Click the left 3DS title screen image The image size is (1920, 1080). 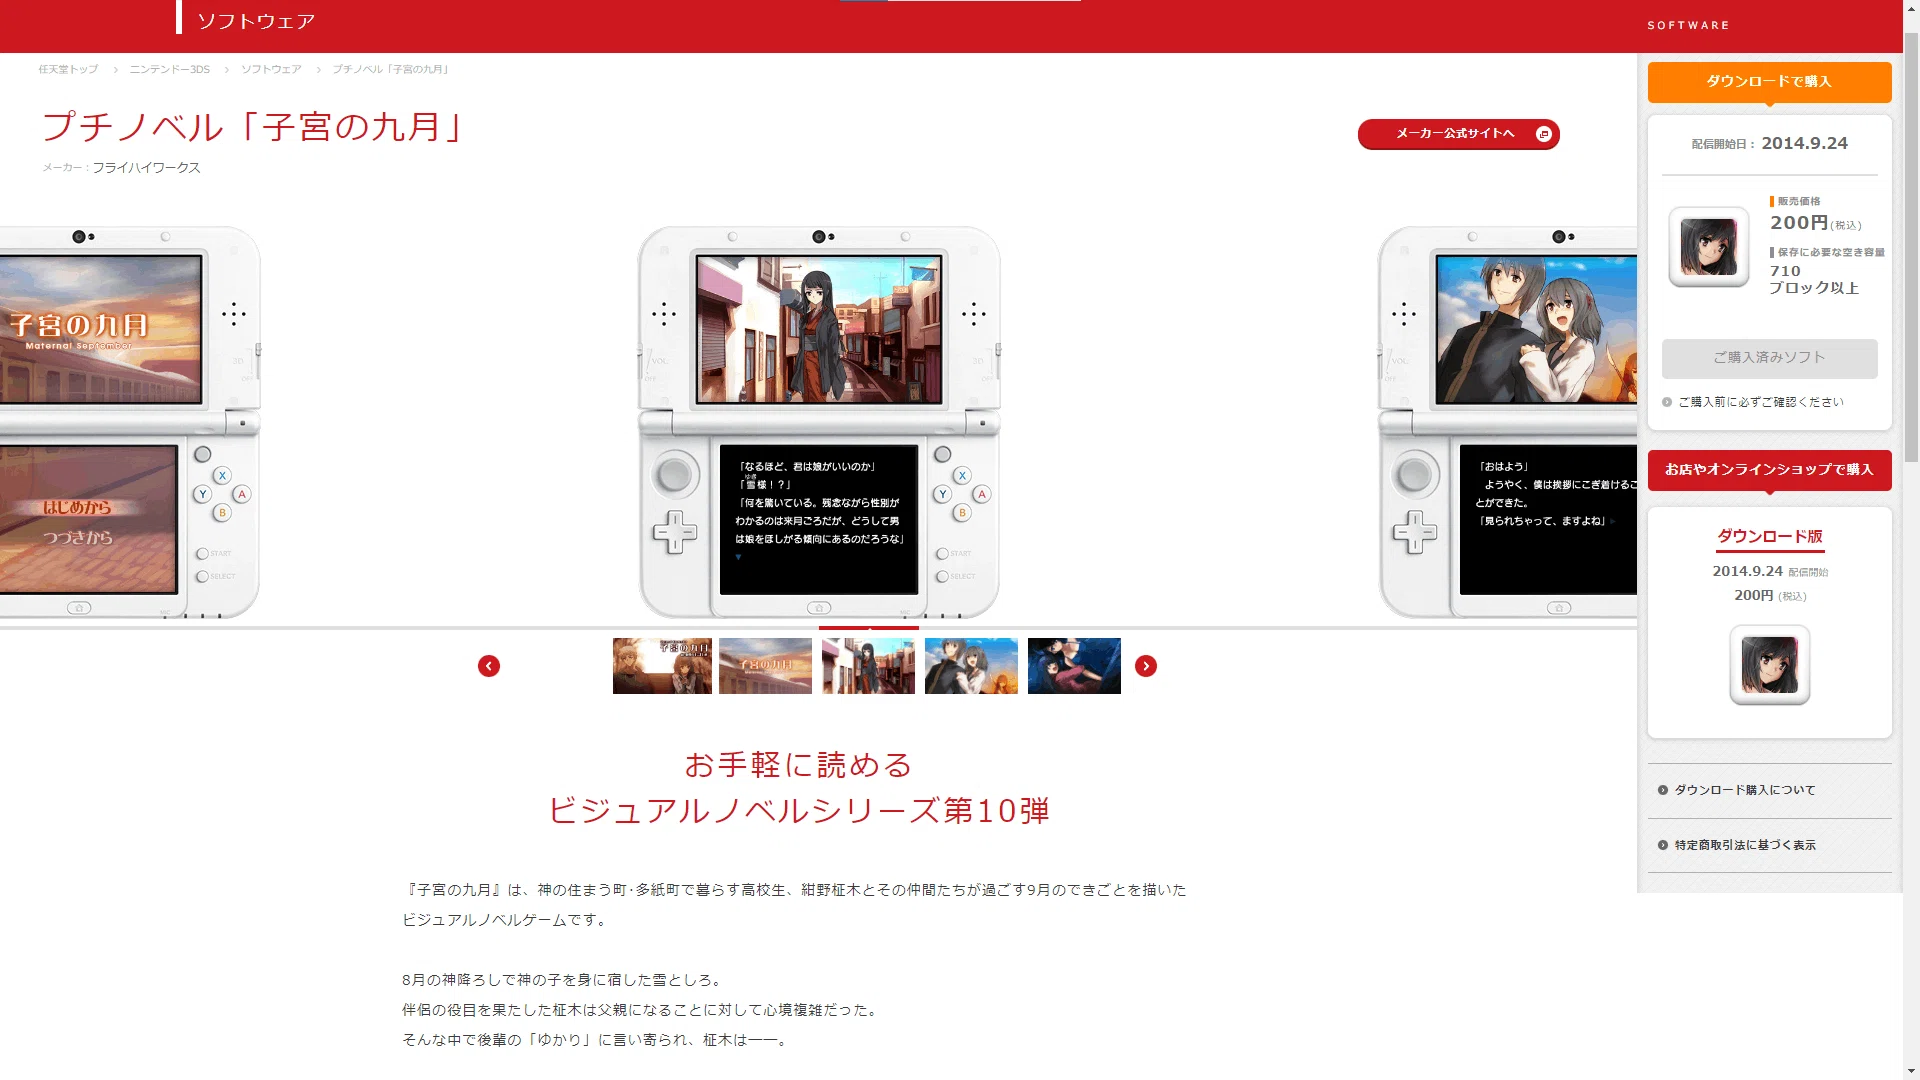[x=100, y=329]
